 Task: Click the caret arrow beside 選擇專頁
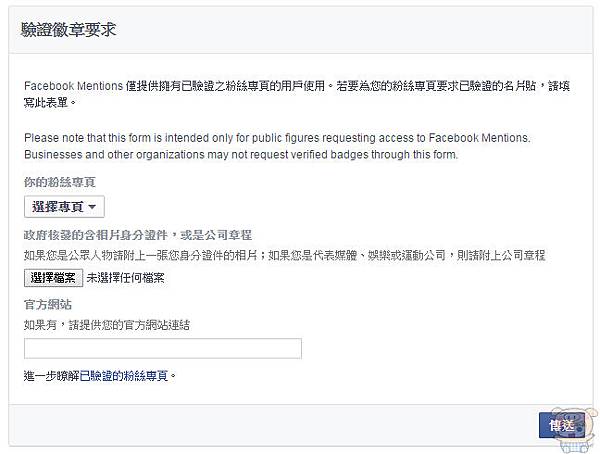[x=92, y=207]
